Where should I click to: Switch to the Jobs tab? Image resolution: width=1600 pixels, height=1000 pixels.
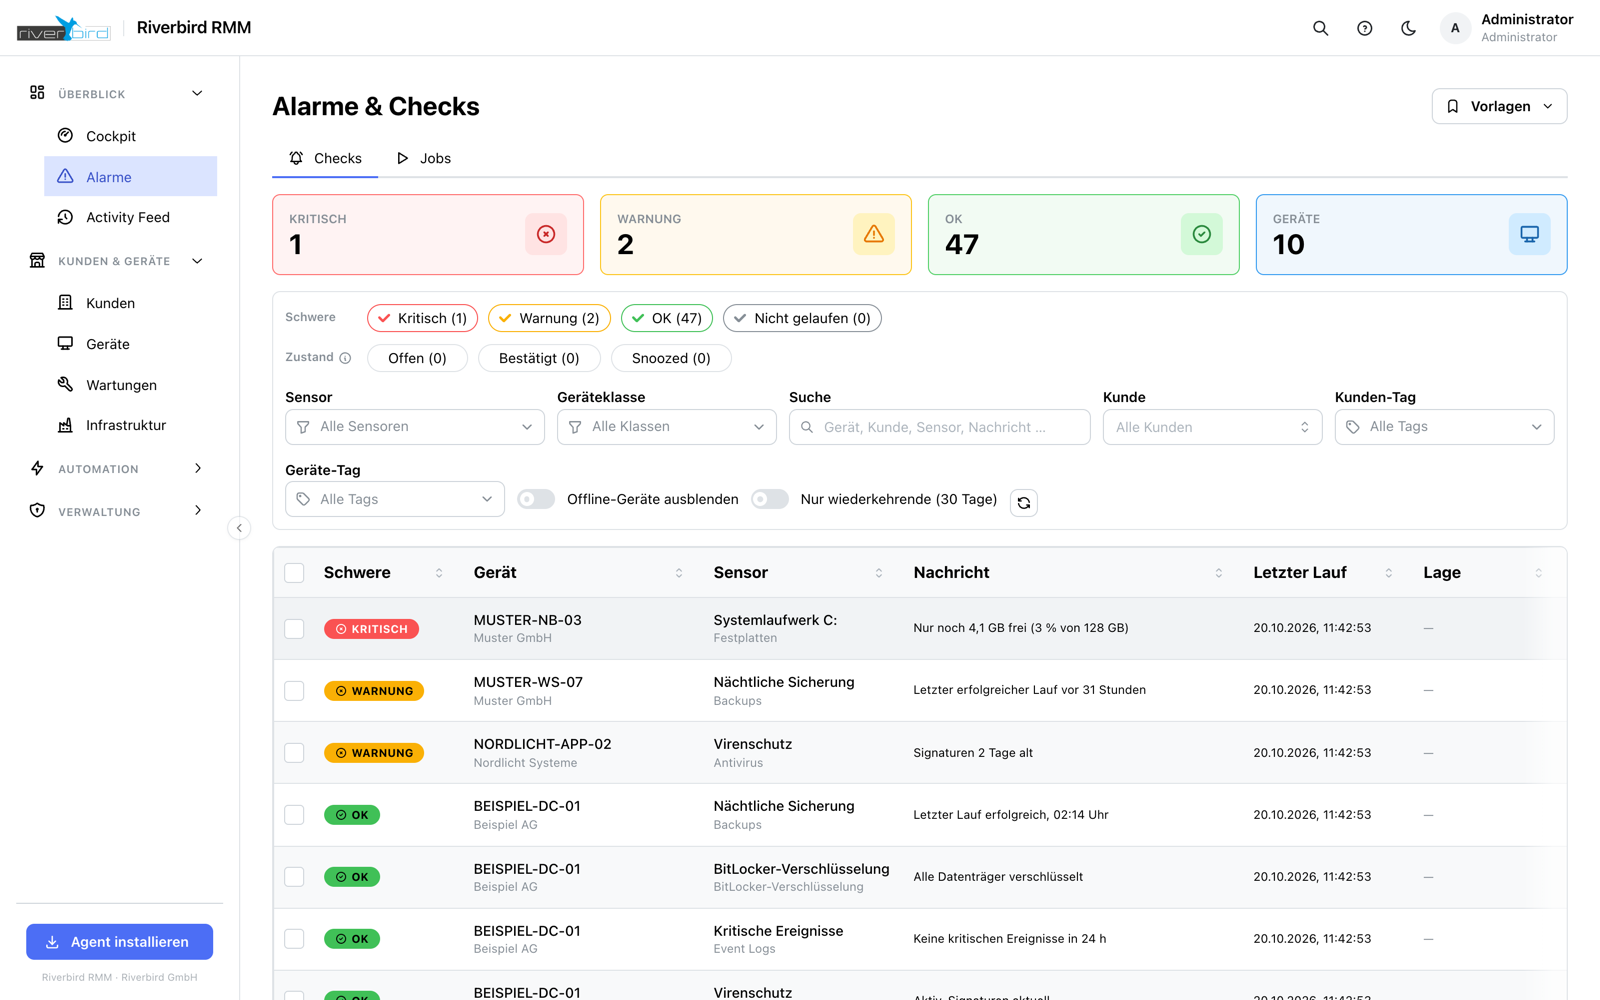point(424,158)
